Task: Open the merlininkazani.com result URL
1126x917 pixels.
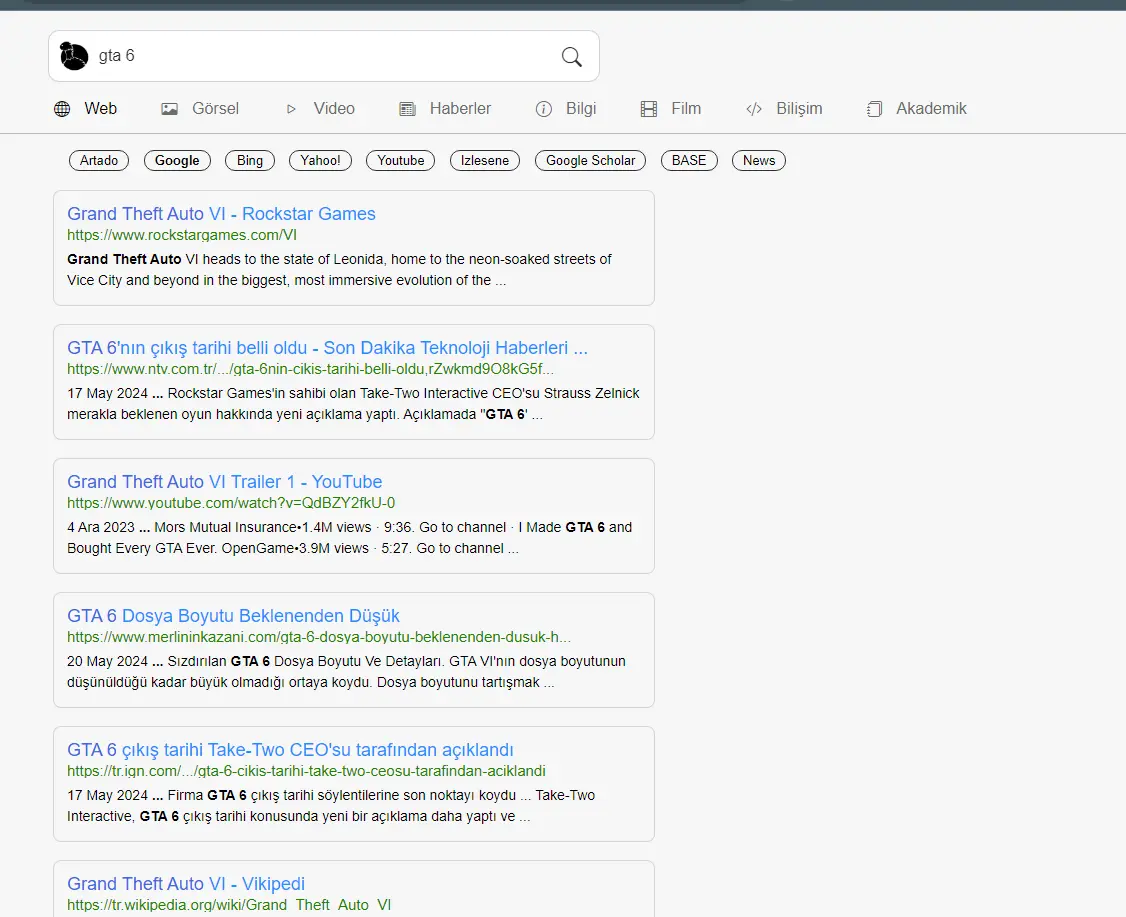Action: pyautogui.click(x=319, y=637)
